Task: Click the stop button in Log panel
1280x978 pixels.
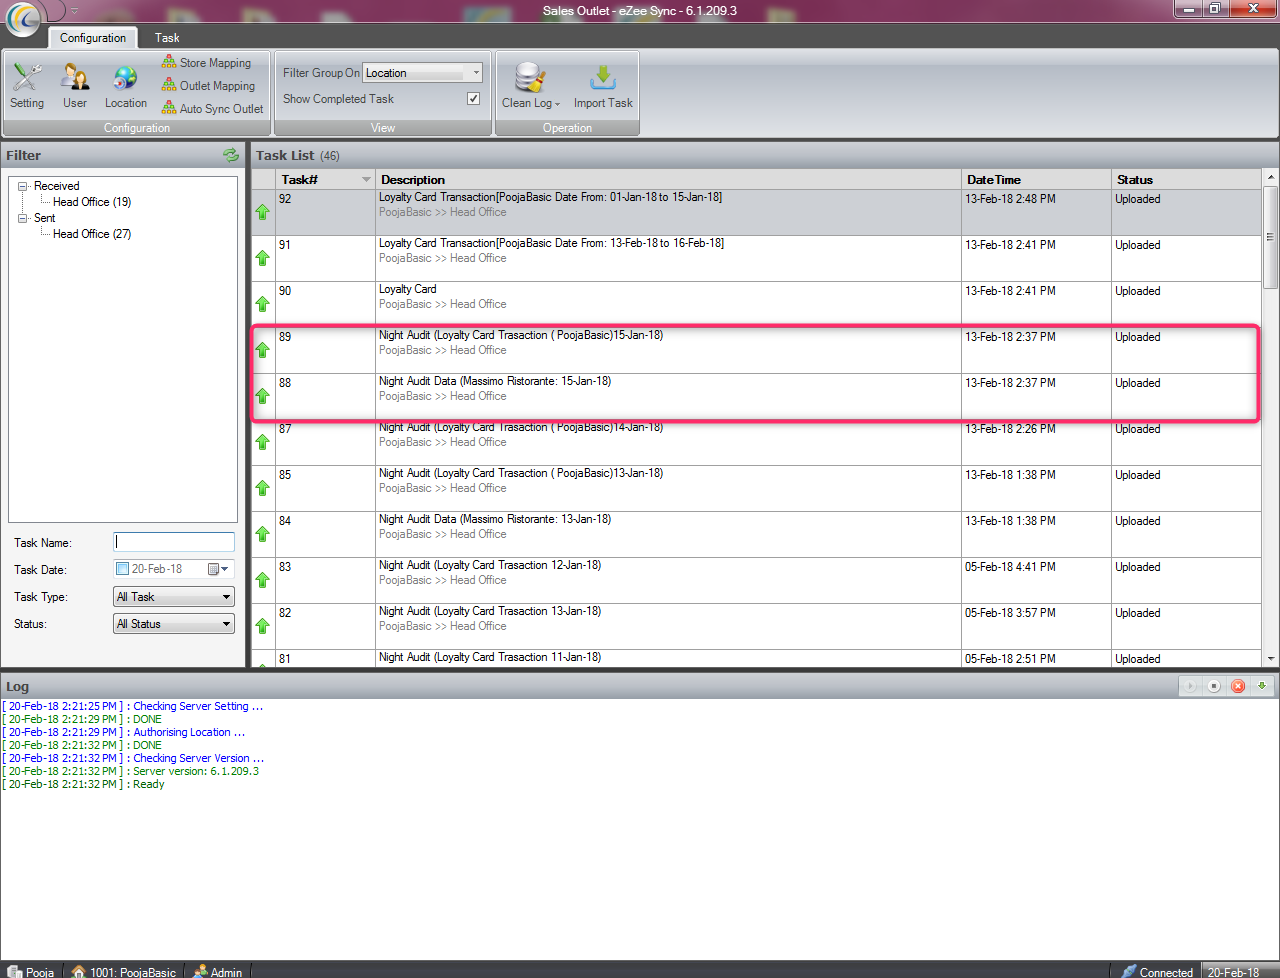Action: 1214,686
